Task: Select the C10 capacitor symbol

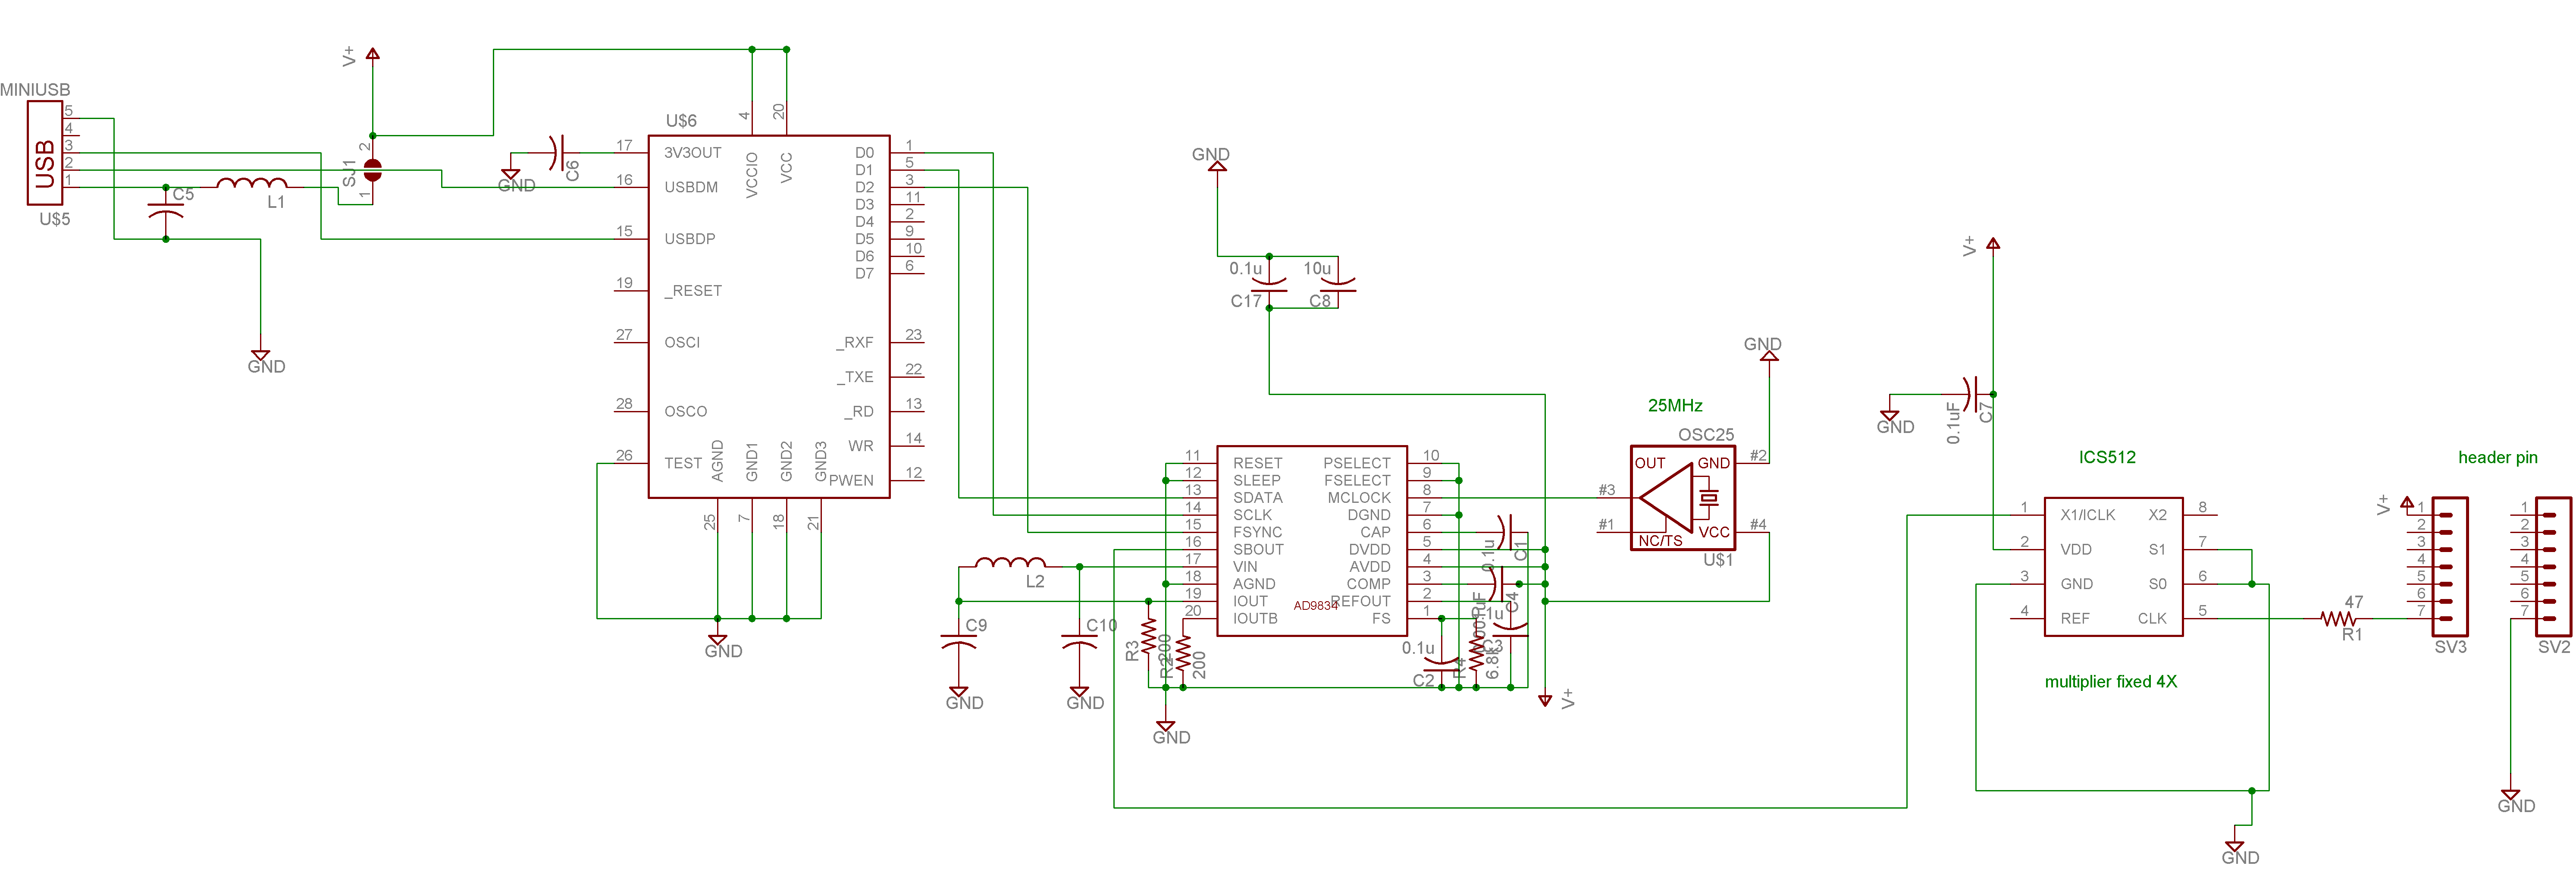Action: coord(1079,642)
